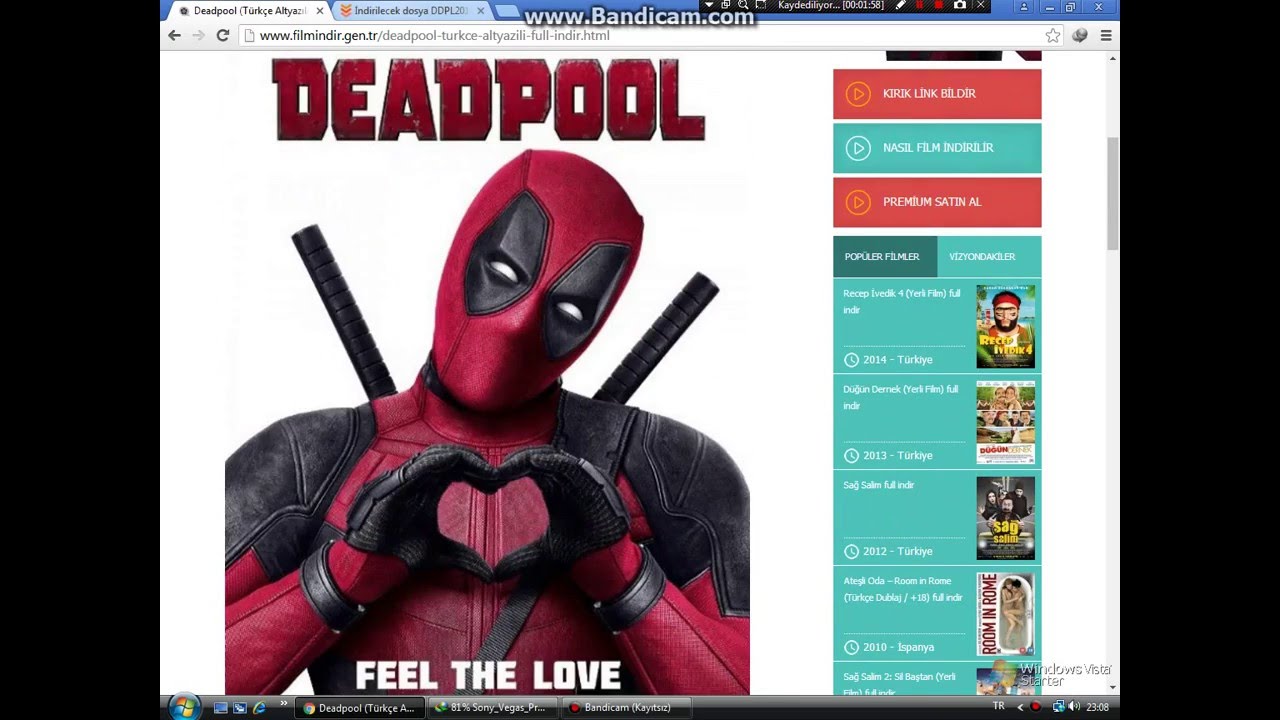Click the 23:08 system clock
This screenshot has width=1280, height=720.
pos(1097,707)
